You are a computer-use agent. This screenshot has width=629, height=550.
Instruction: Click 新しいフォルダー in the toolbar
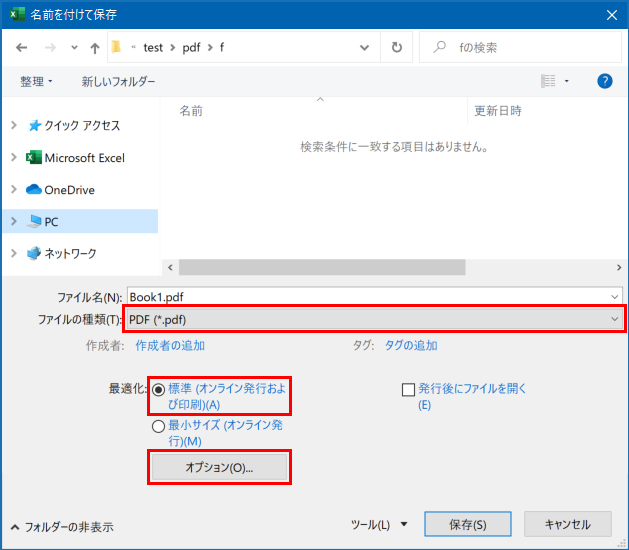pyautogui.click(x=118, y=81)
